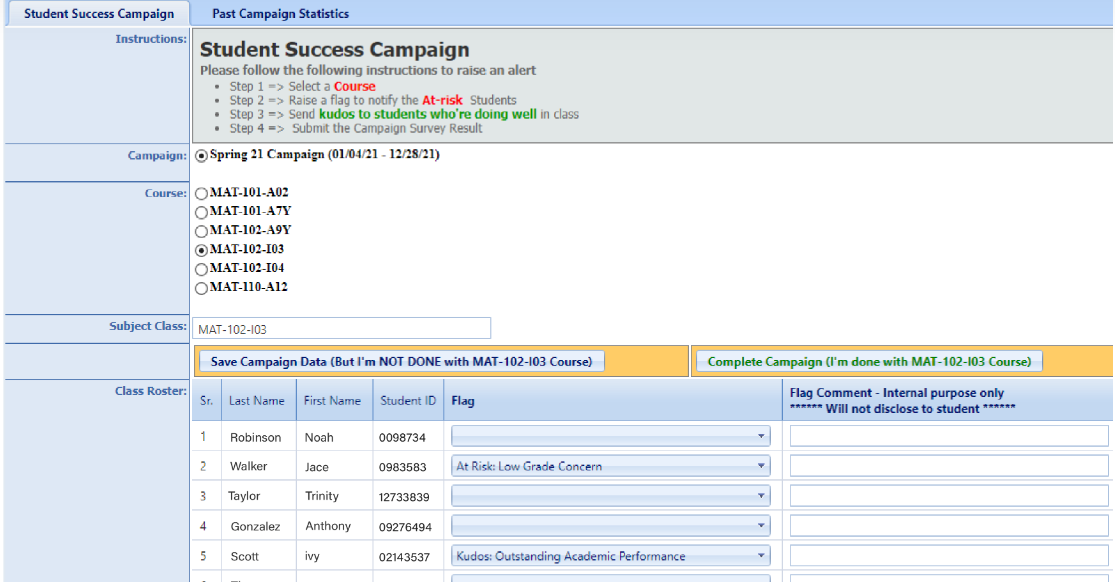Select the MAT-102-I03 course radio button
1115x582 pixels.
[202, 250]
